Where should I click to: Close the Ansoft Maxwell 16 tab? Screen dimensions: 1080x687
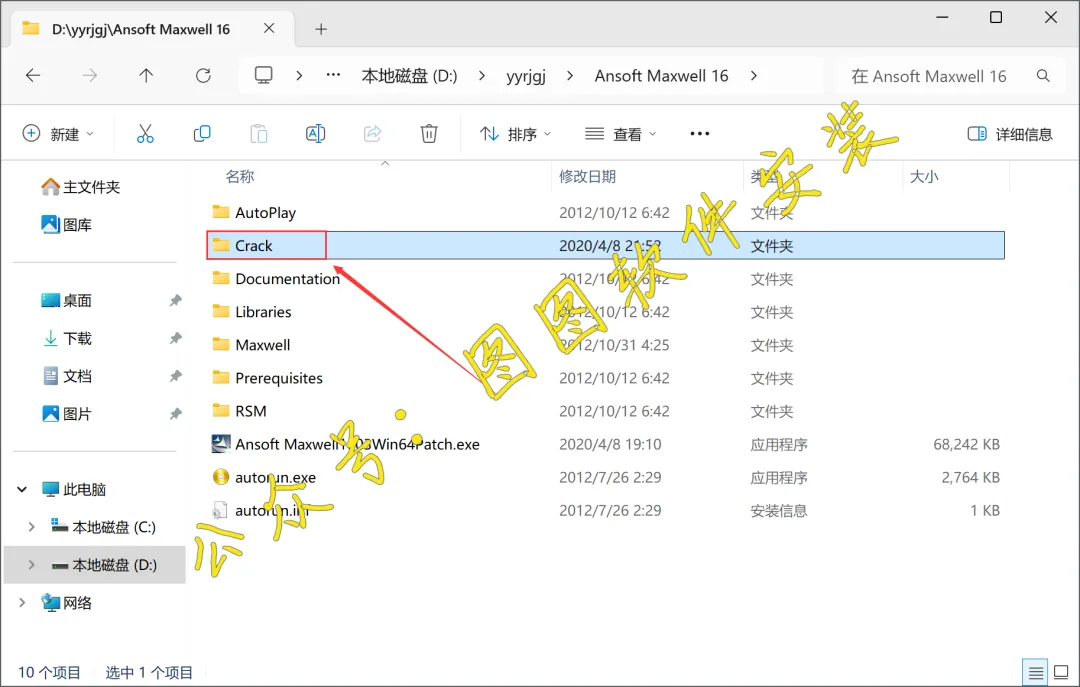click(269, 28)
